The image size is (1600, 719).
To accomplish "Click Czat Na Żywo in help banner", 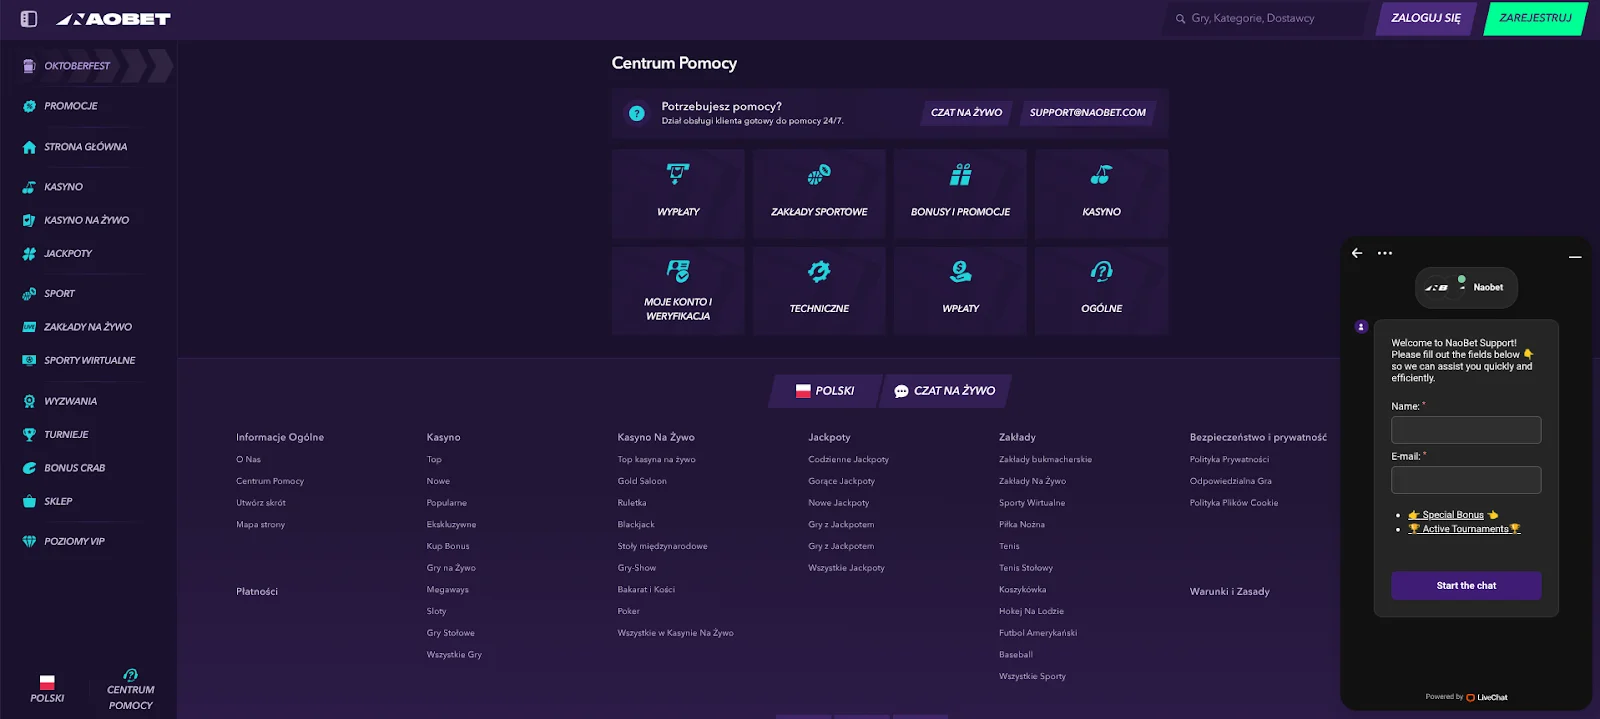I will (966, 113).
